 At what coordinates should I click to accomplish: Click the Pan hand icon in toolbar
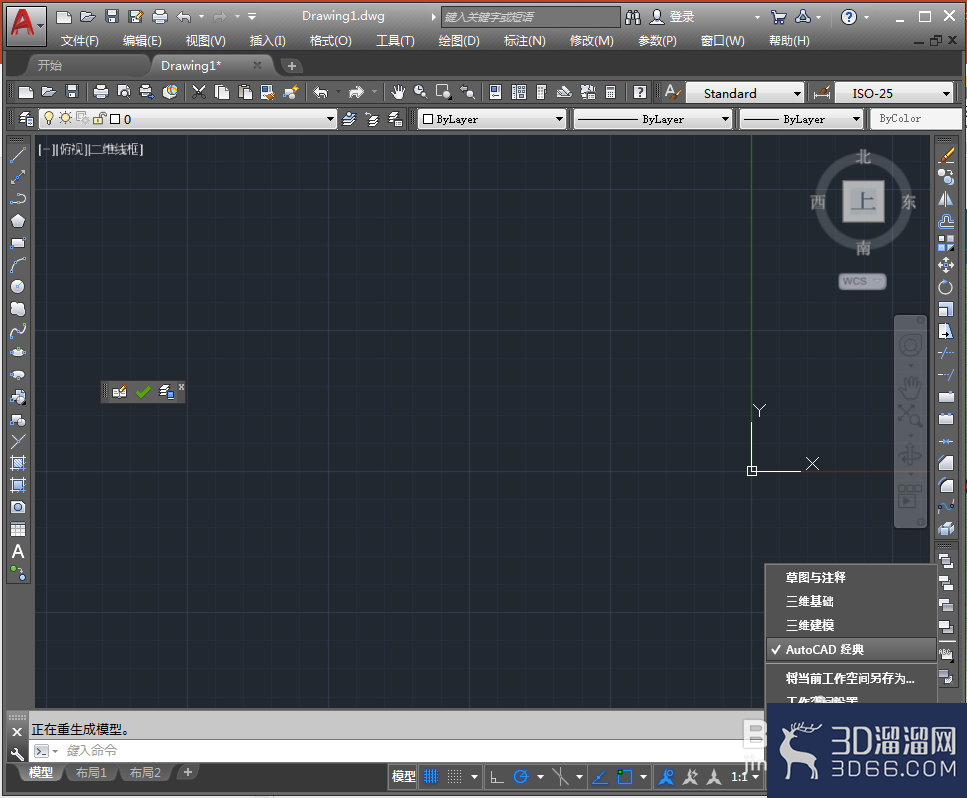398,93
